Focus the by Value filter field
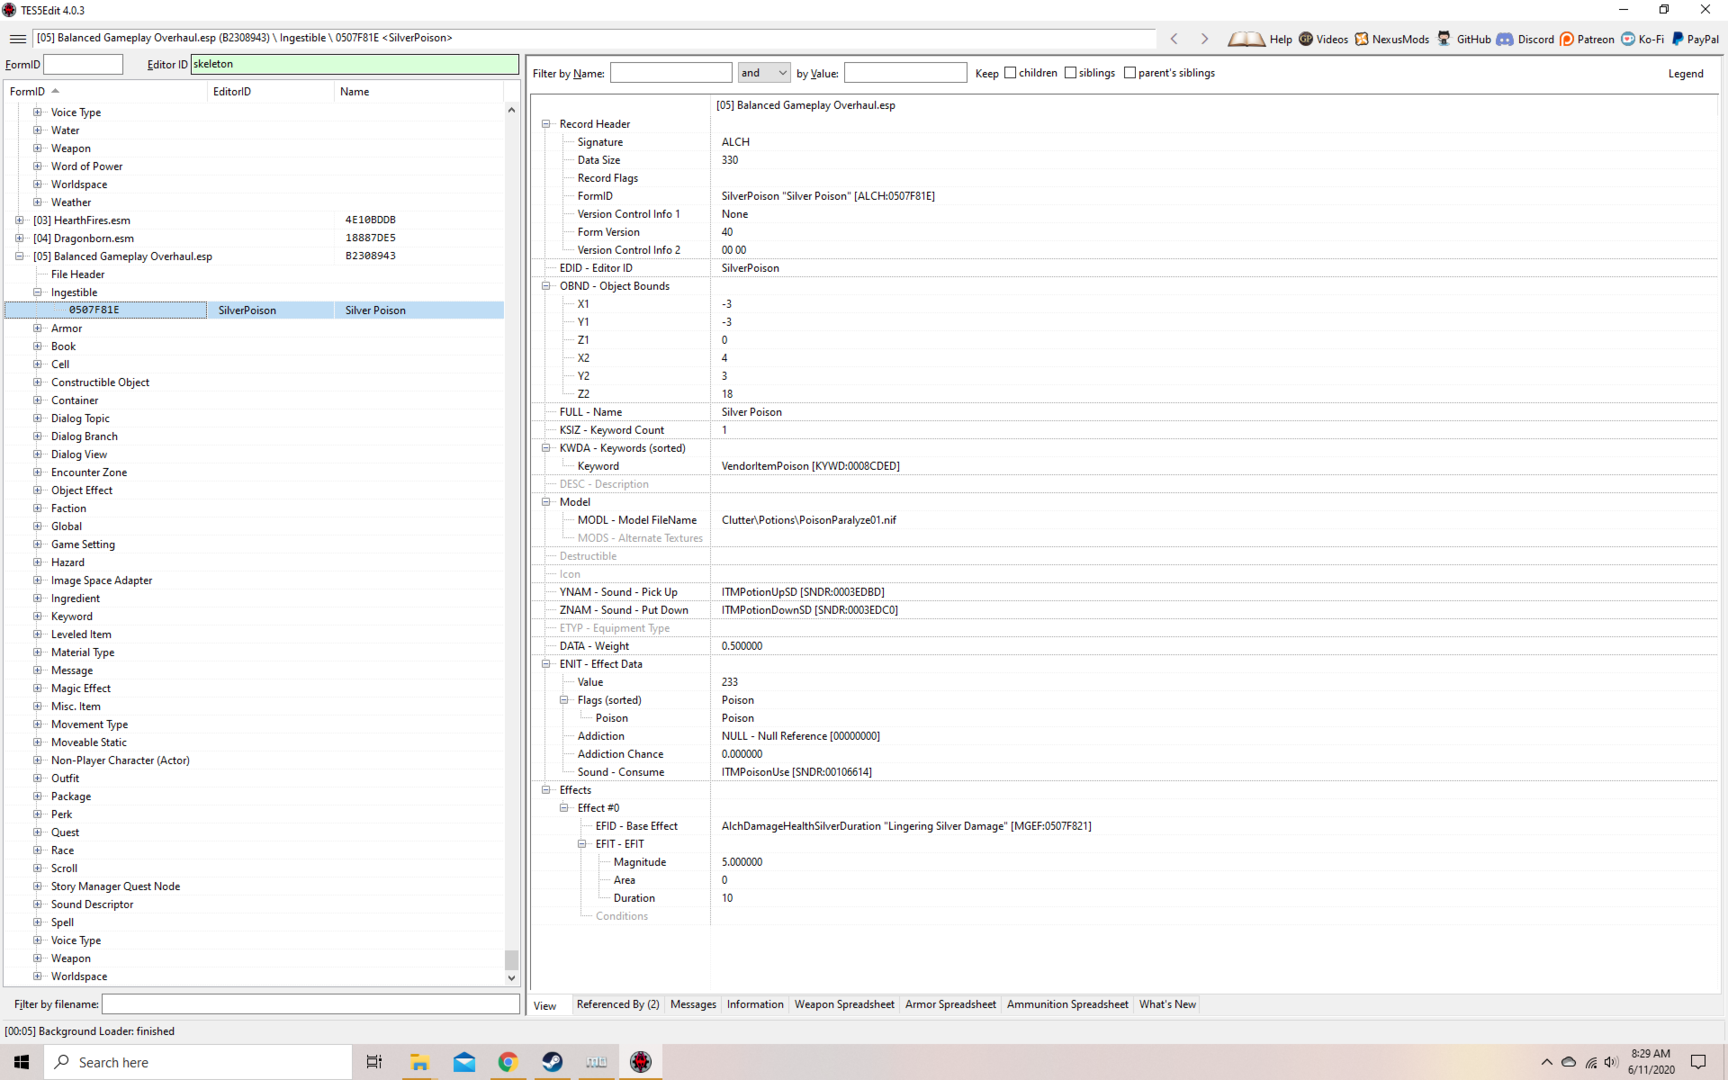Image resolution: width=1728 pixels, height=1080 pixels. [x=905, y=72]
